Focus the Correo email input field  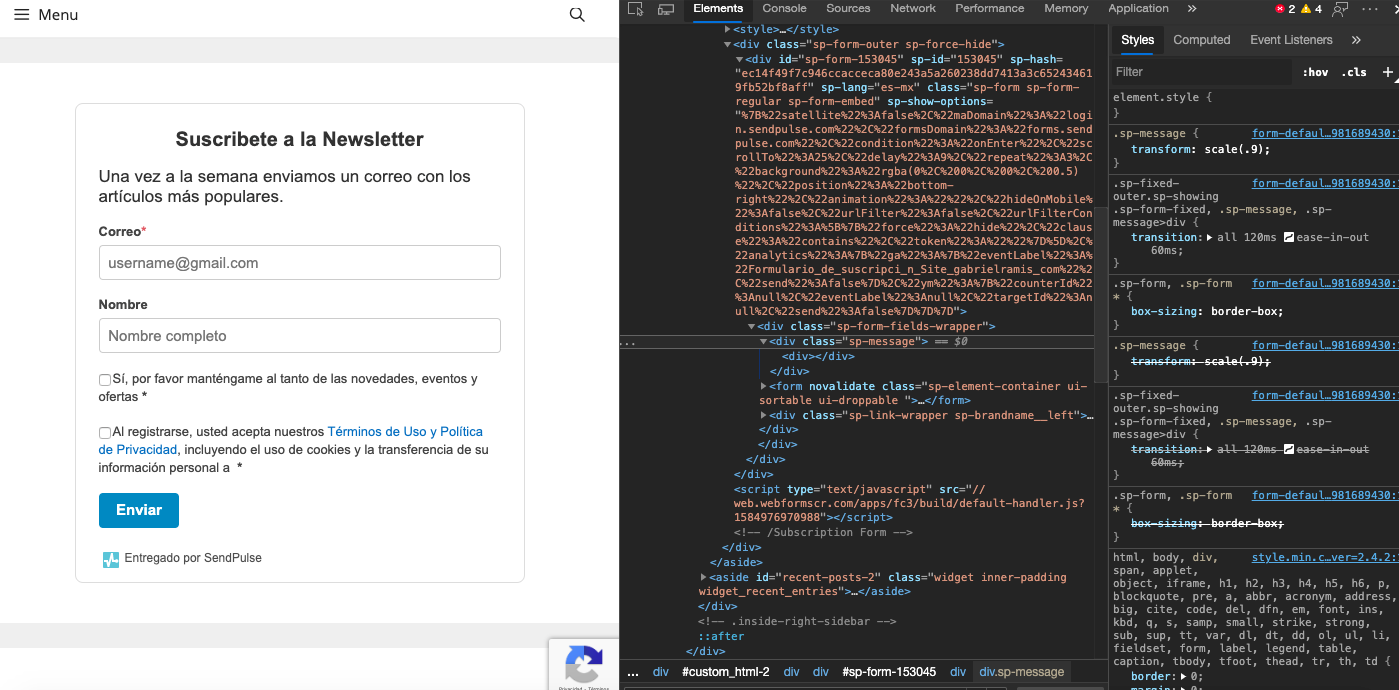(300, 263)
